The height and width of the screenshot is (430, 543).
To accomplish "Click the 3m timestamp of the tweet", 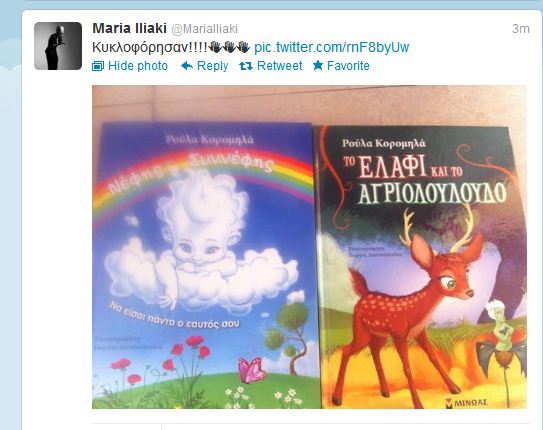I will [x=521, y=29].
